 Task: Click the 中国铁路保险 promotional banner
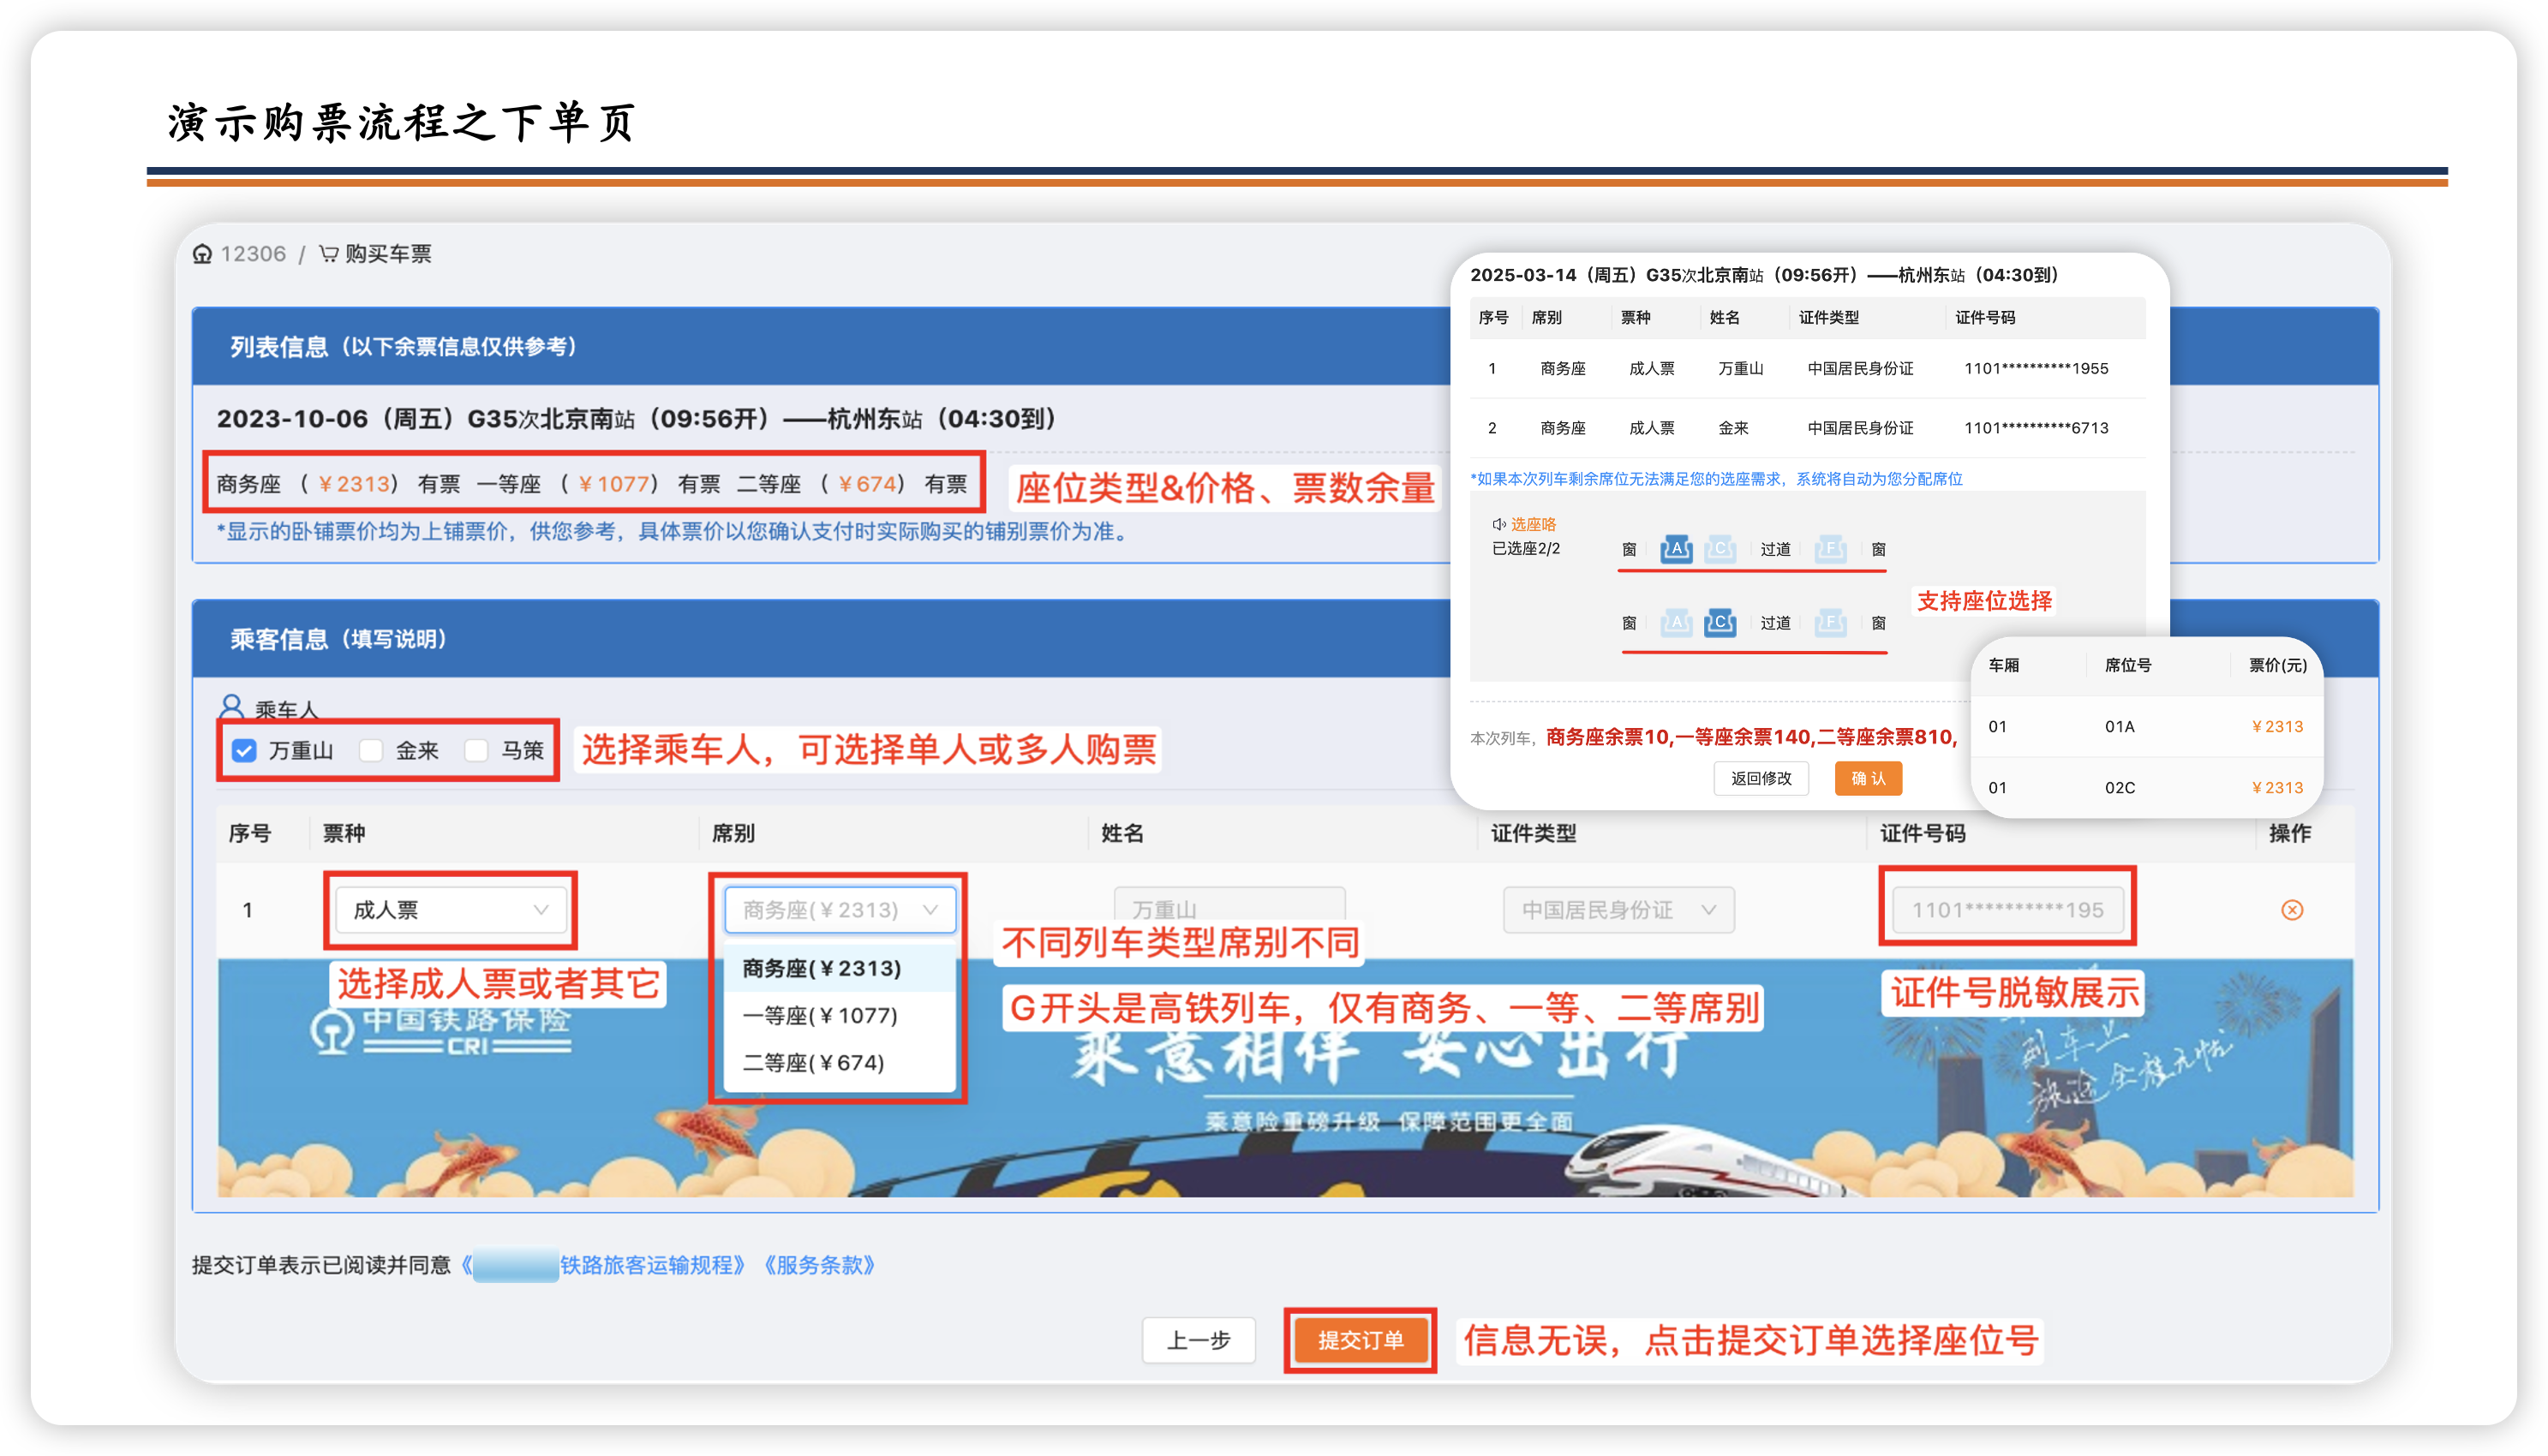pos(1286,1078)
